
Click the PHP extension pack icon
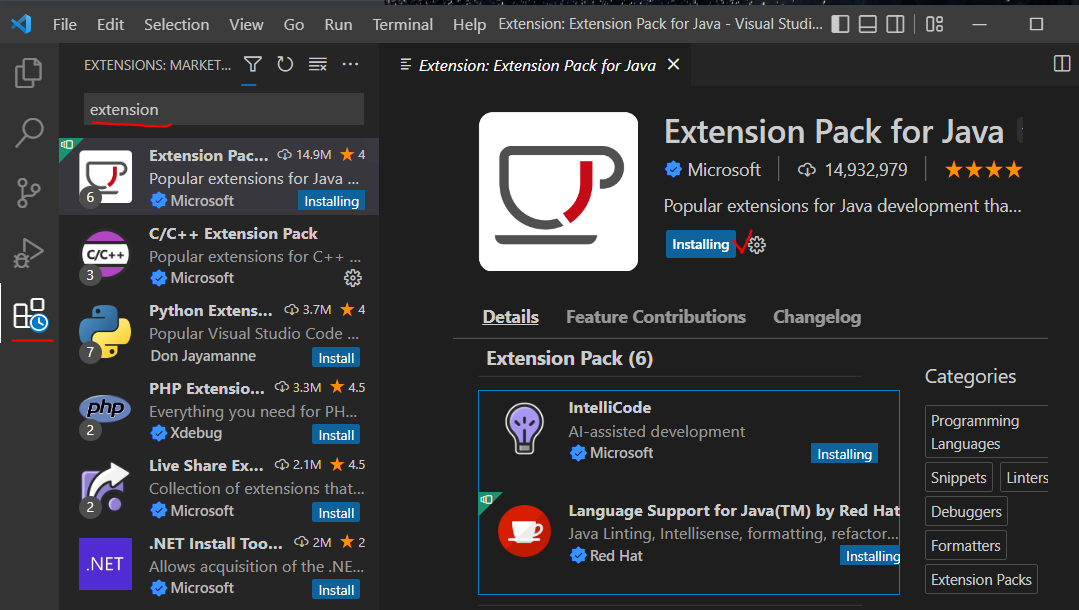pos(105,409)
